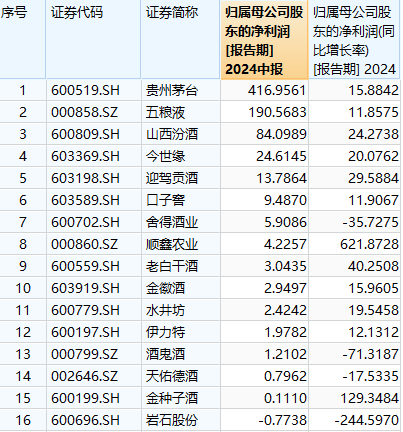Image resolution: width=403 pixels, height=432 pixels.
Task: Click growth rate 24.2738
Action: (x=373, y=134)
